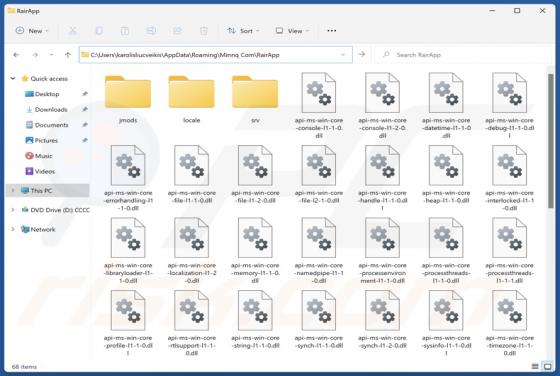Click the Search RairApp field

click(x=465, y=55)
